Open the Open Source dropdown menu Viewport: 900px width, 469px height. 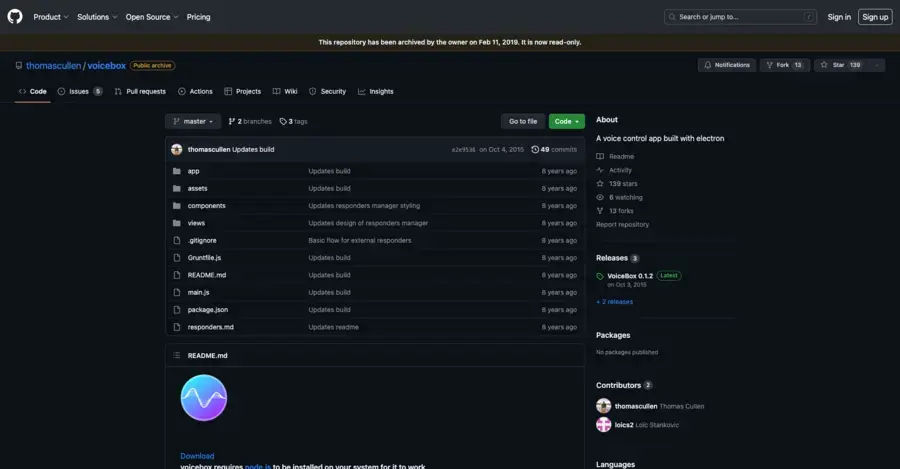152,17
